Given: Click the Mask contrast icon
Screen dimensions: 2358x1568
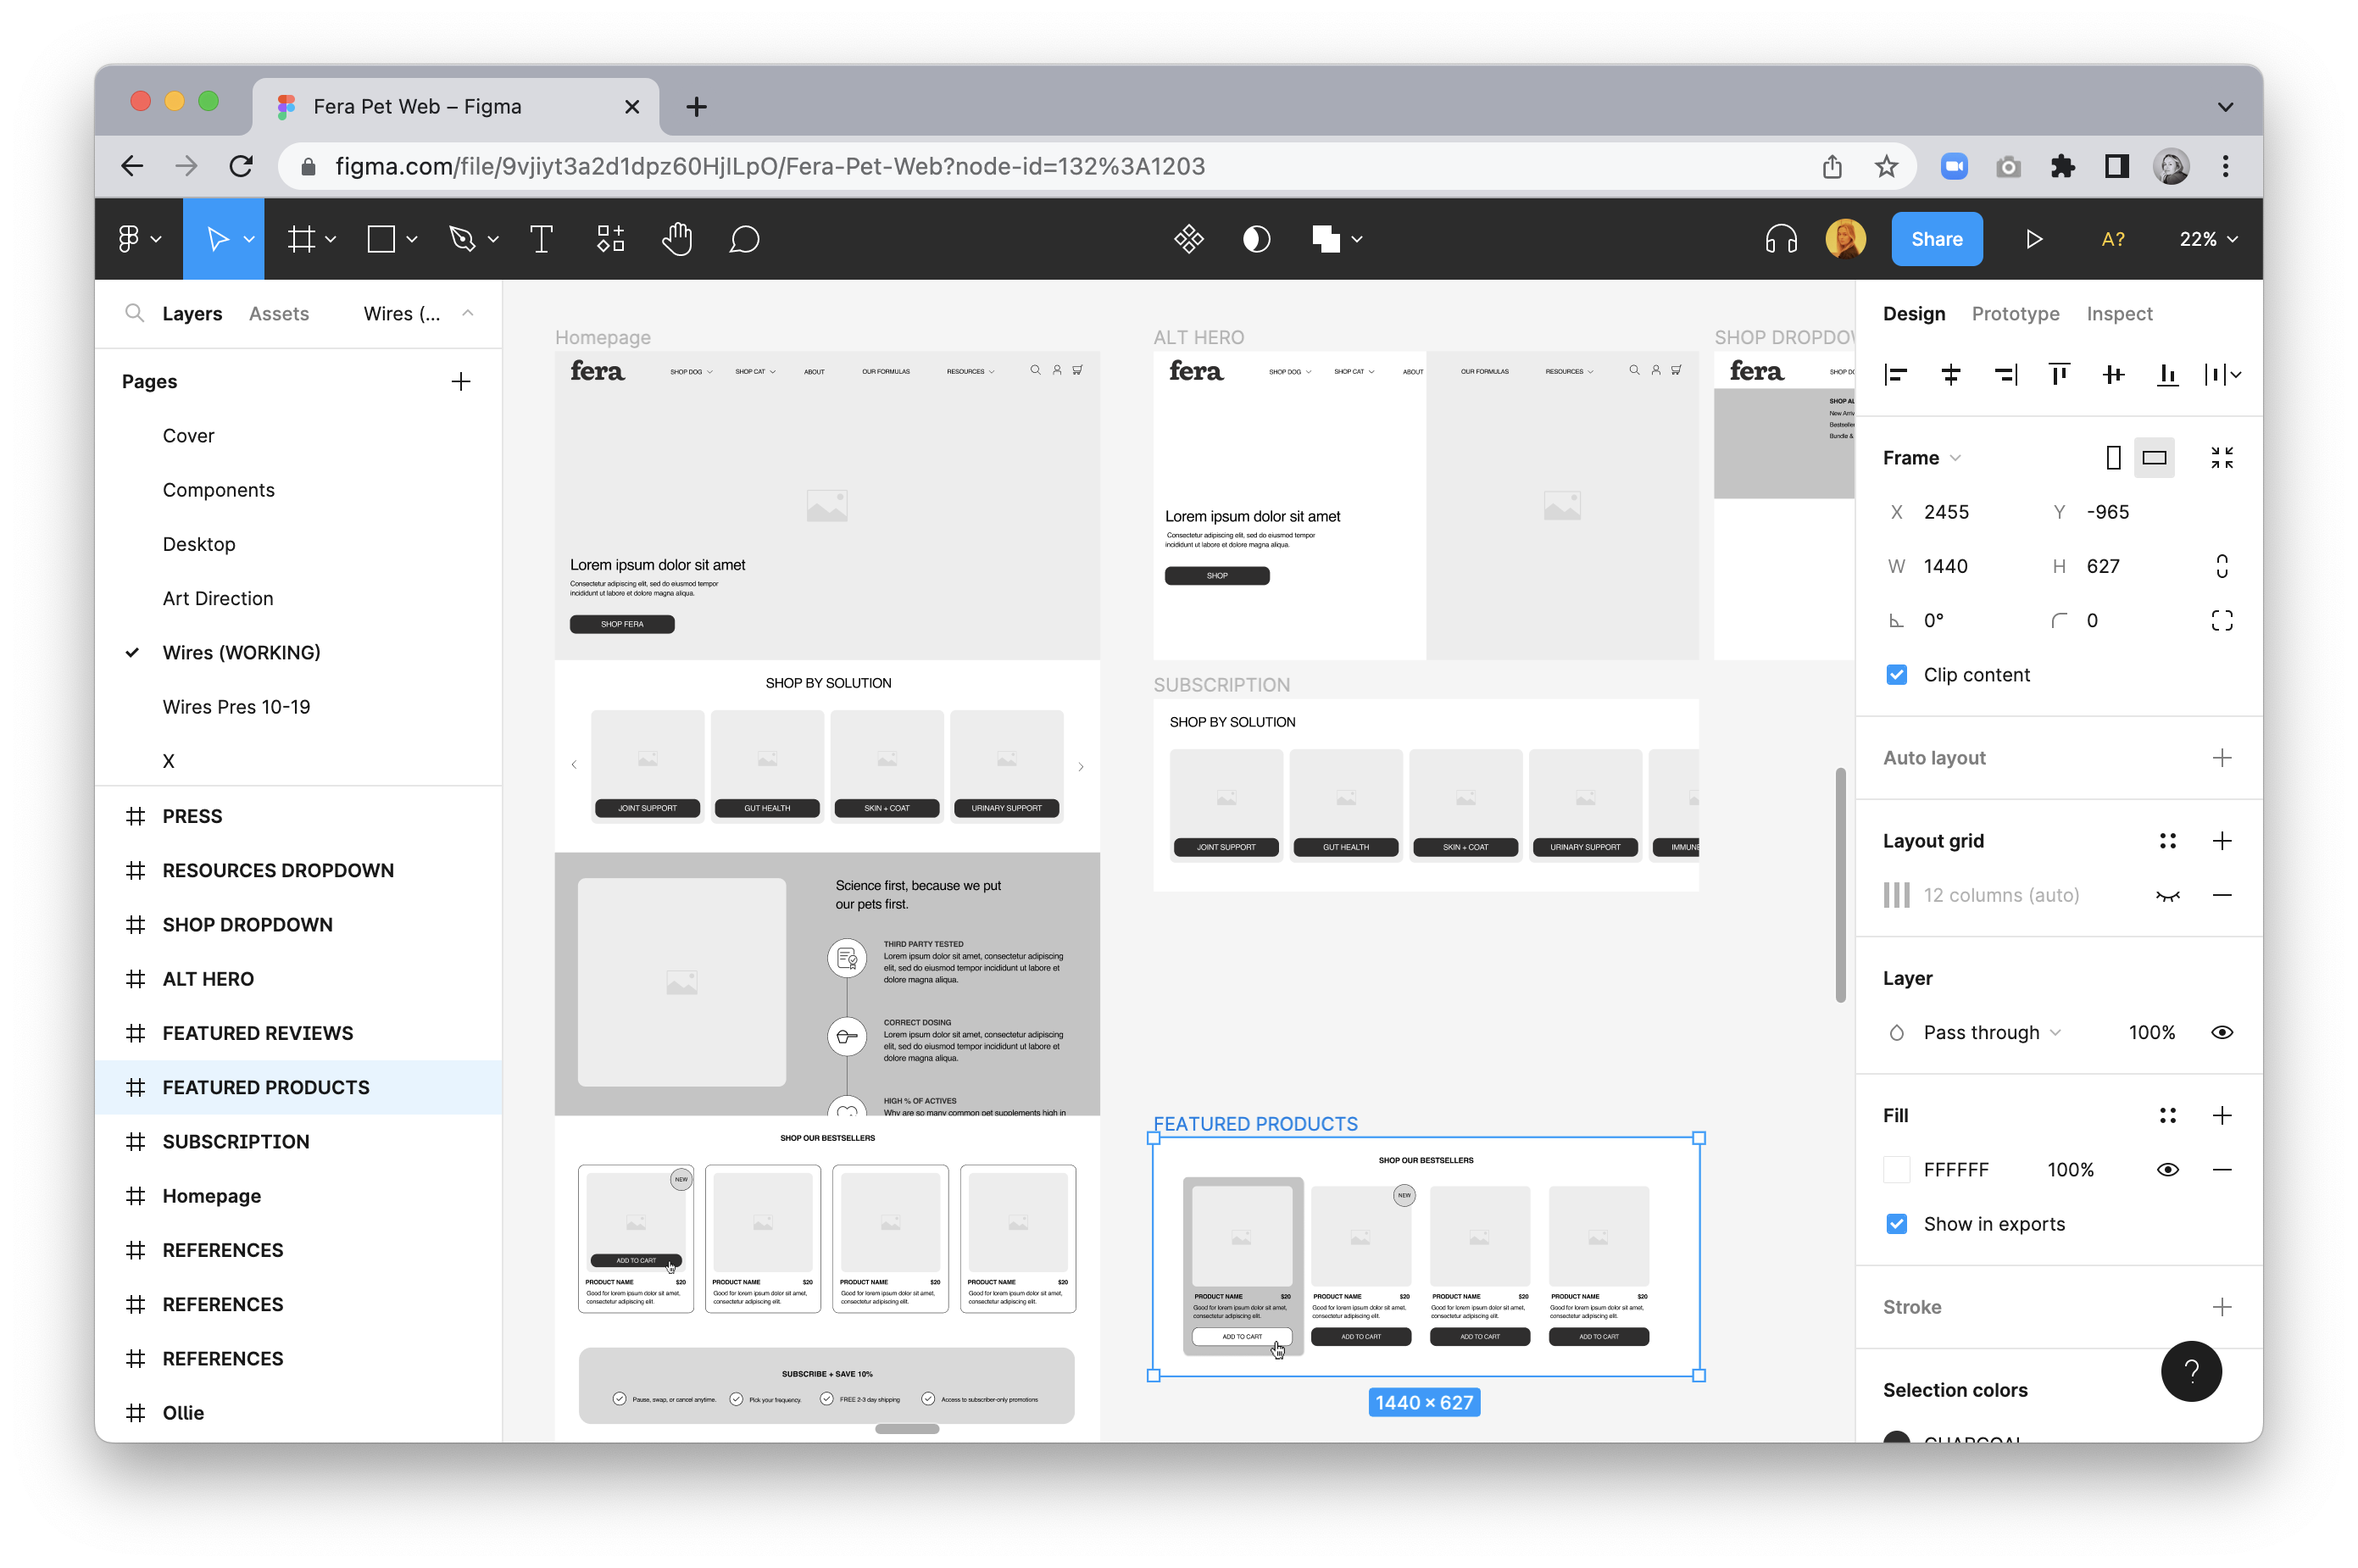Looking at the screenshot, I should 1256,239.
